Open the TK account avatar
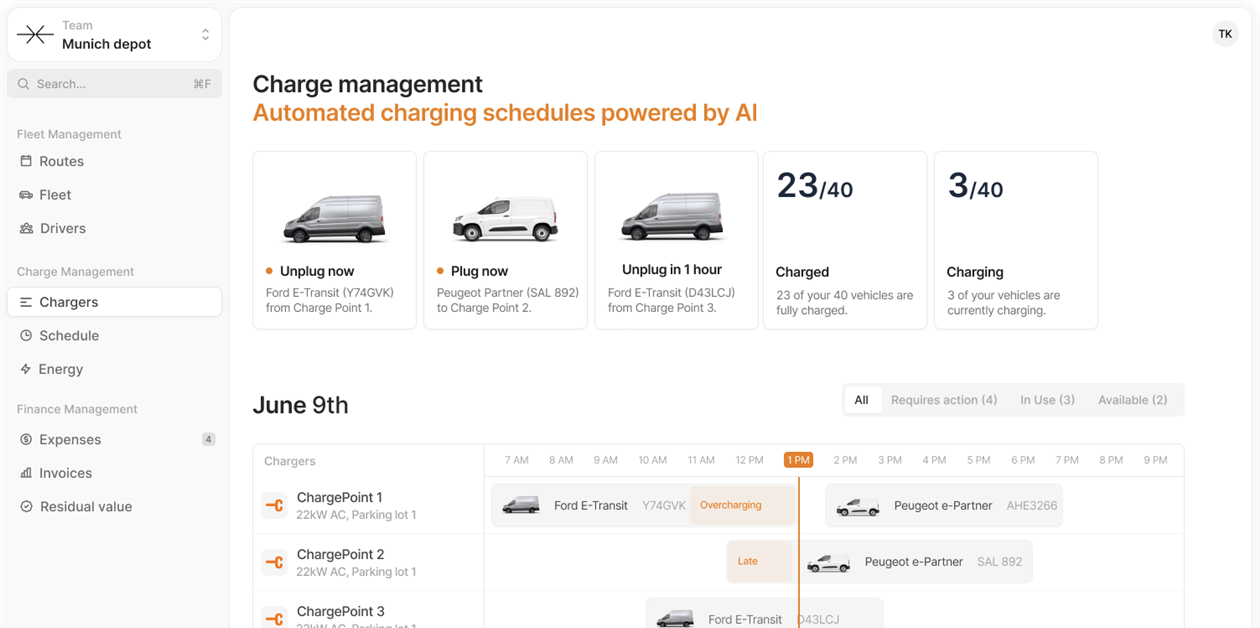 [x=1225, y=33]
